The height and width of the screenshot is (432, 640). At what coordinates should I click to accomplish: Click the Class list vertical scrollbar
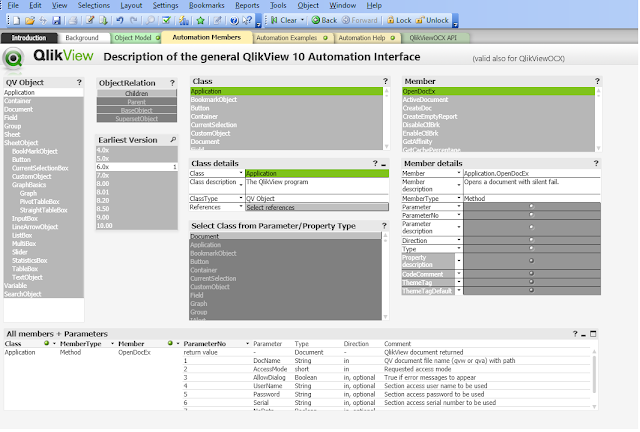pyautogui.click(x=386, y=118)
